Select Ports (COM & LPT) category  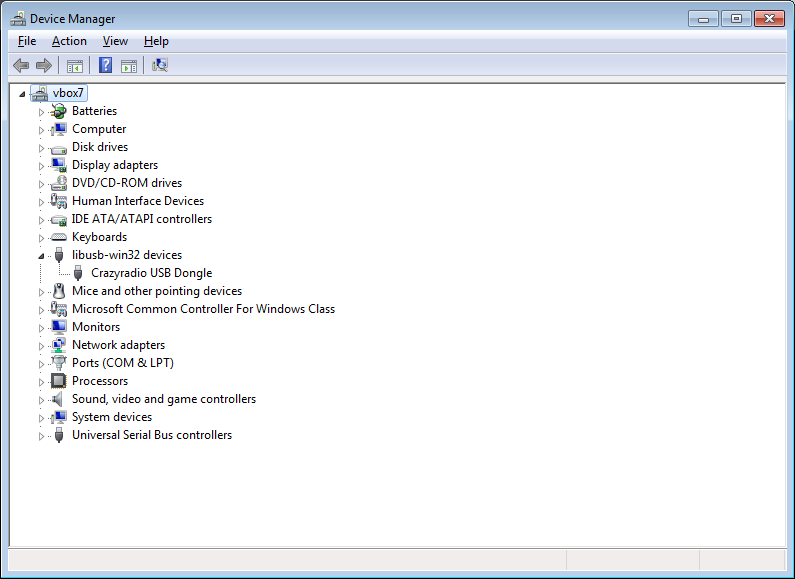(122, 363)
